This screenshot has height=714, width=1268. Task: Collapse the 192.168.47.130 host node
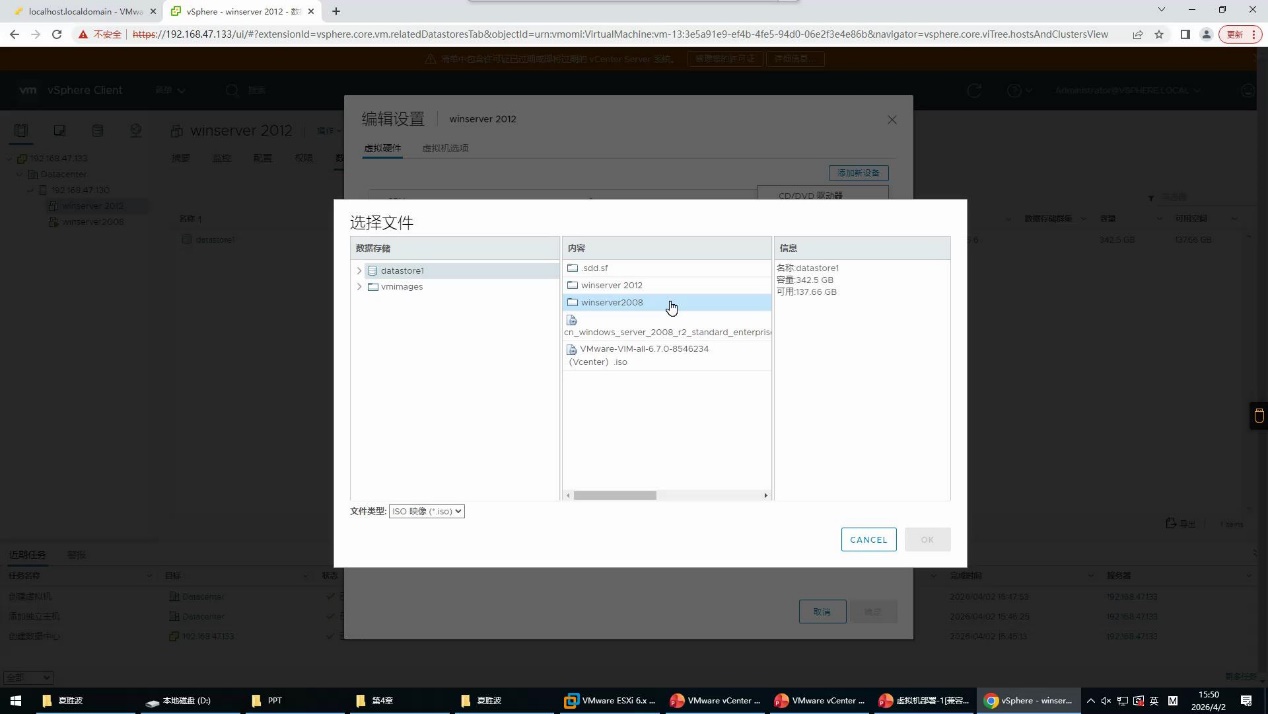31,190
